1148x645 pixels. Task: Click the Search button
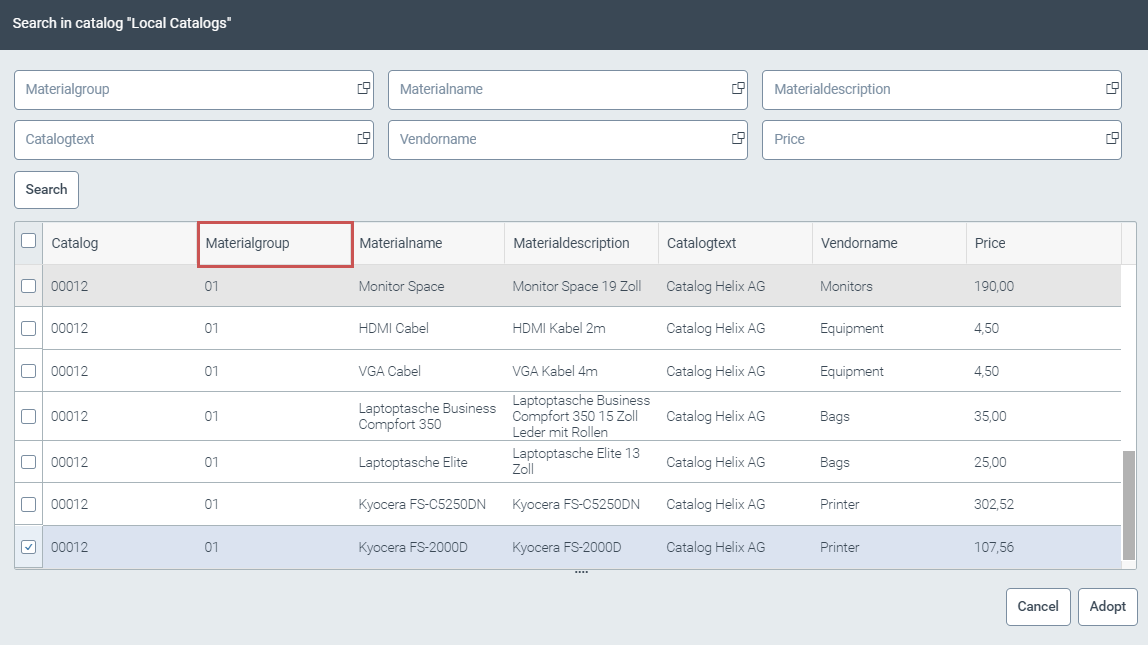click(45, 189)
